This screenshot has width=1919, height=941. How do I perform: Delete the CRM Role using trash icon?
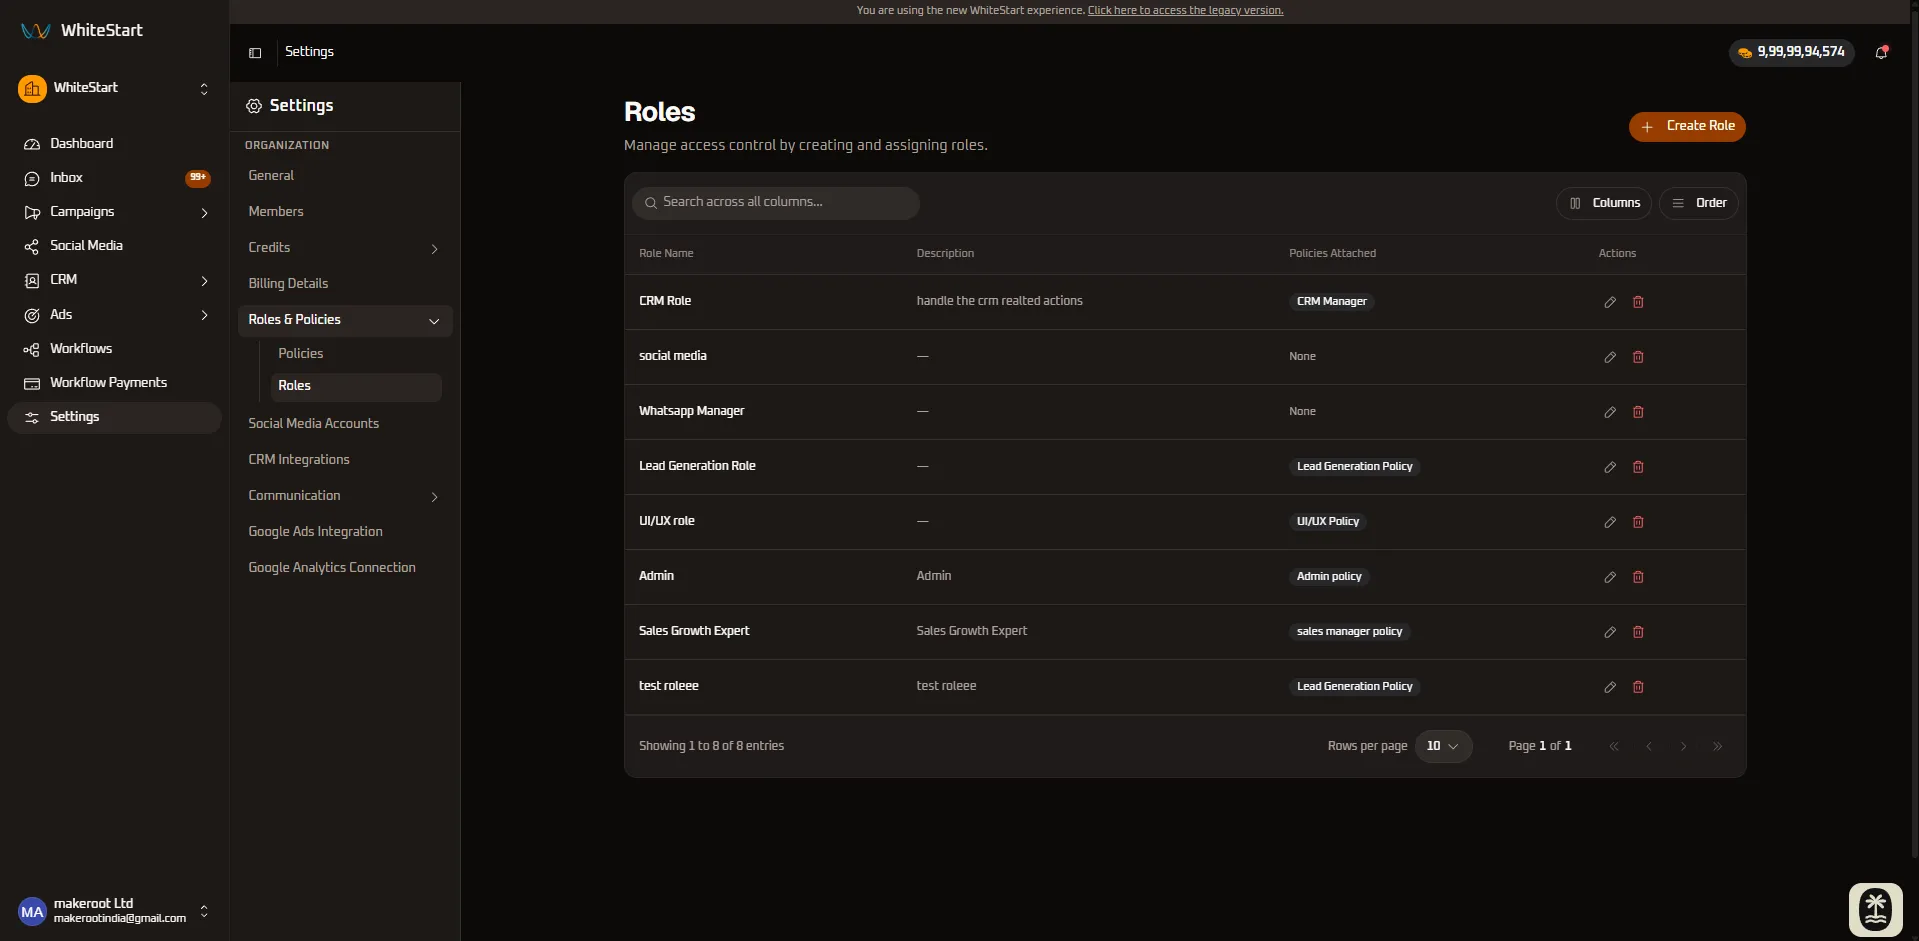[x=1638, y=302]
